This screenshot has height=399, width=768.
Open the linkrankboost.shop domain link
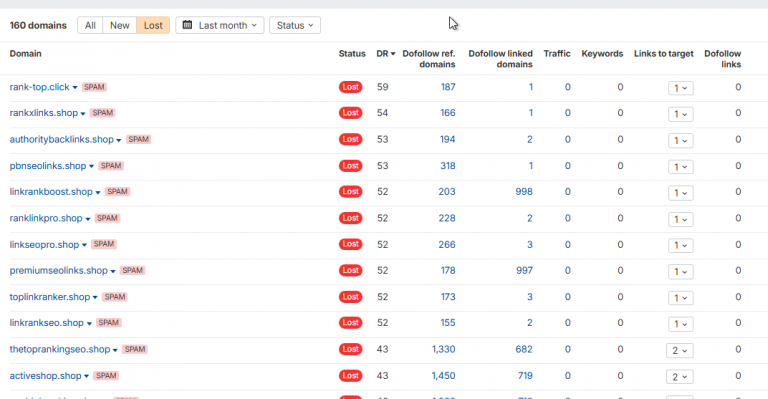(x=51, y=192)
